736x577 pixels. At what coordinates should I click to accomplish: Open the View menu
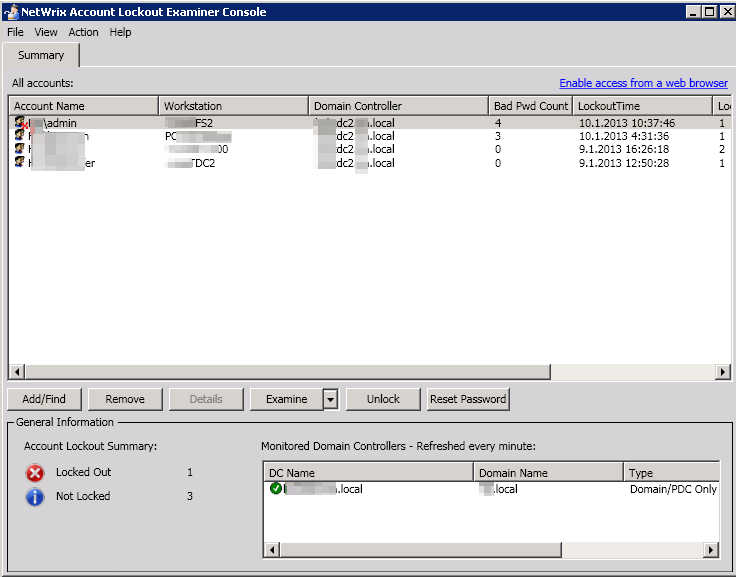46,32
